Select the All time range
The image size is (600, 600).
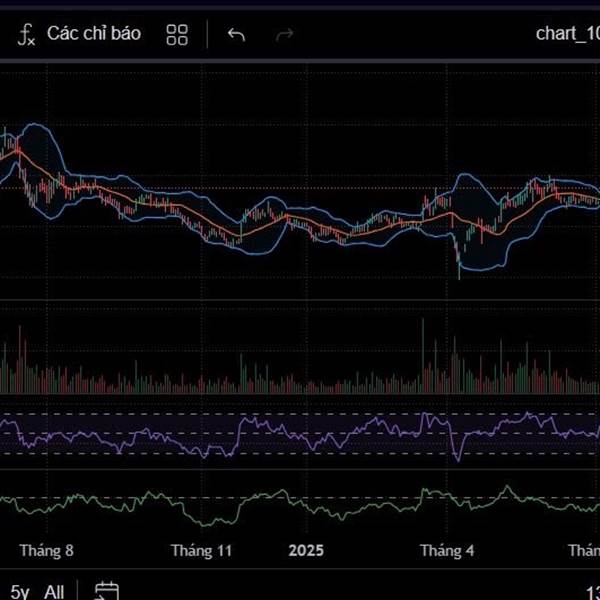(55, 592)
